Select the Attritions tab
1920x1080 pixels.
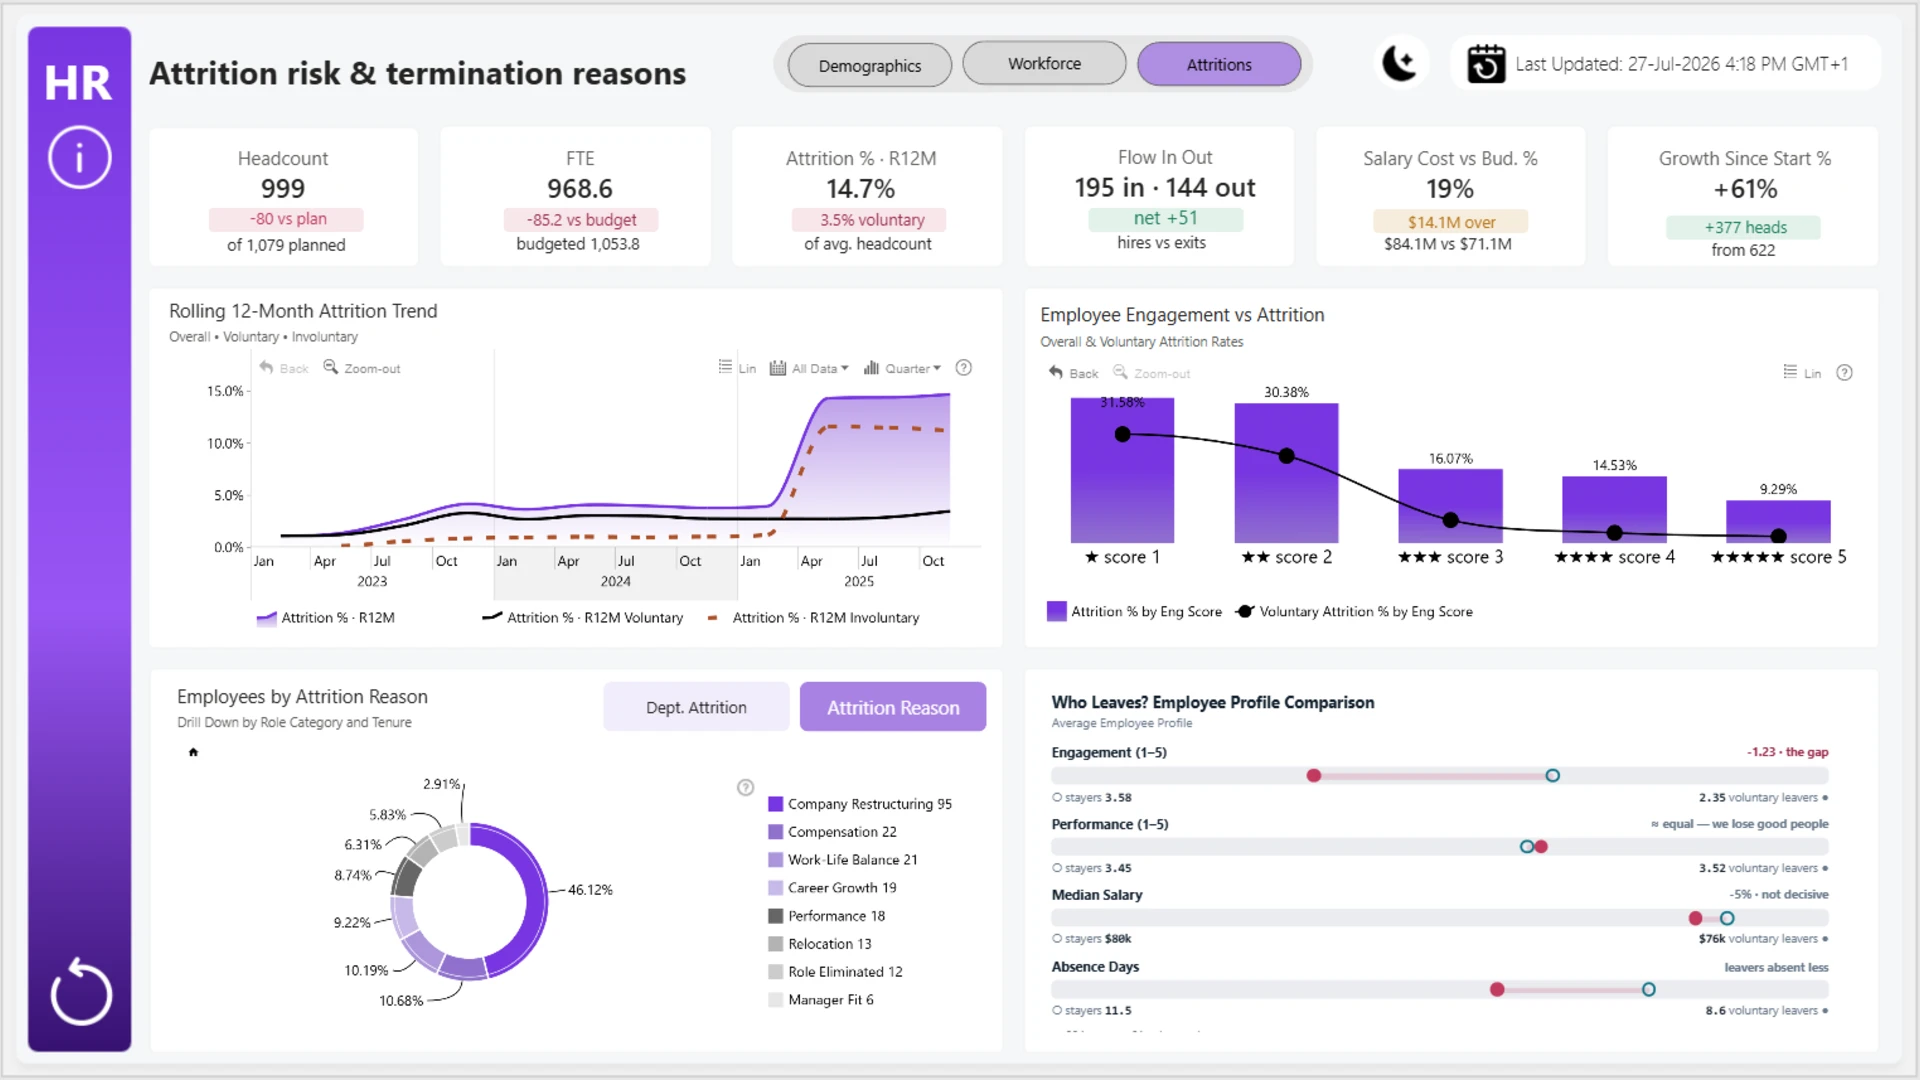(x=1219, y=64)
